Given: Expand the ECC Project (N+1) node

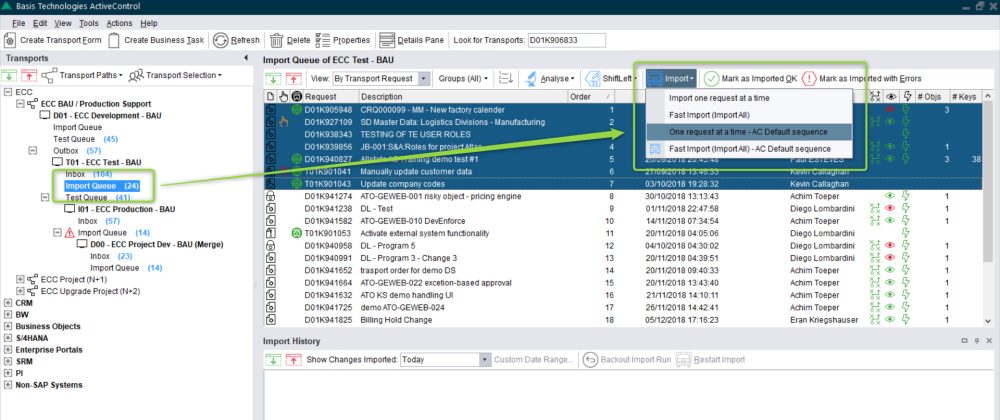Looking at the screenshot, I should click(x=20, y=279).
